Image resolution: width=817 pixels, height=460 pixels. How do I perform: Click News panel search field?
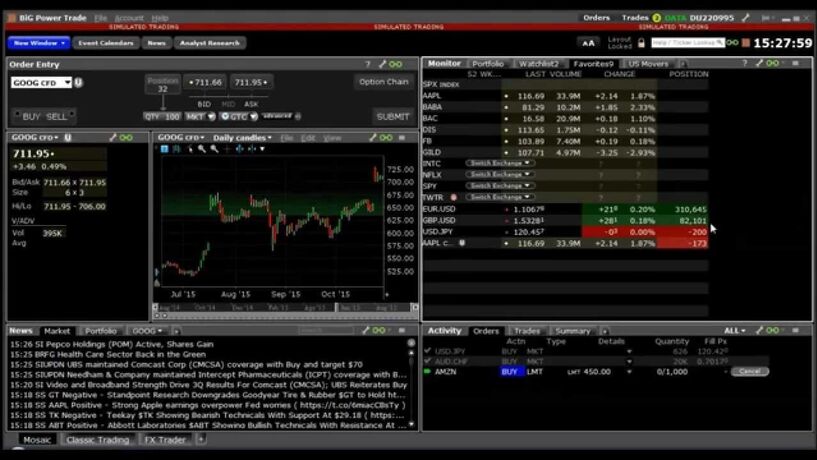pyautogui.click(x=326, y=330)
